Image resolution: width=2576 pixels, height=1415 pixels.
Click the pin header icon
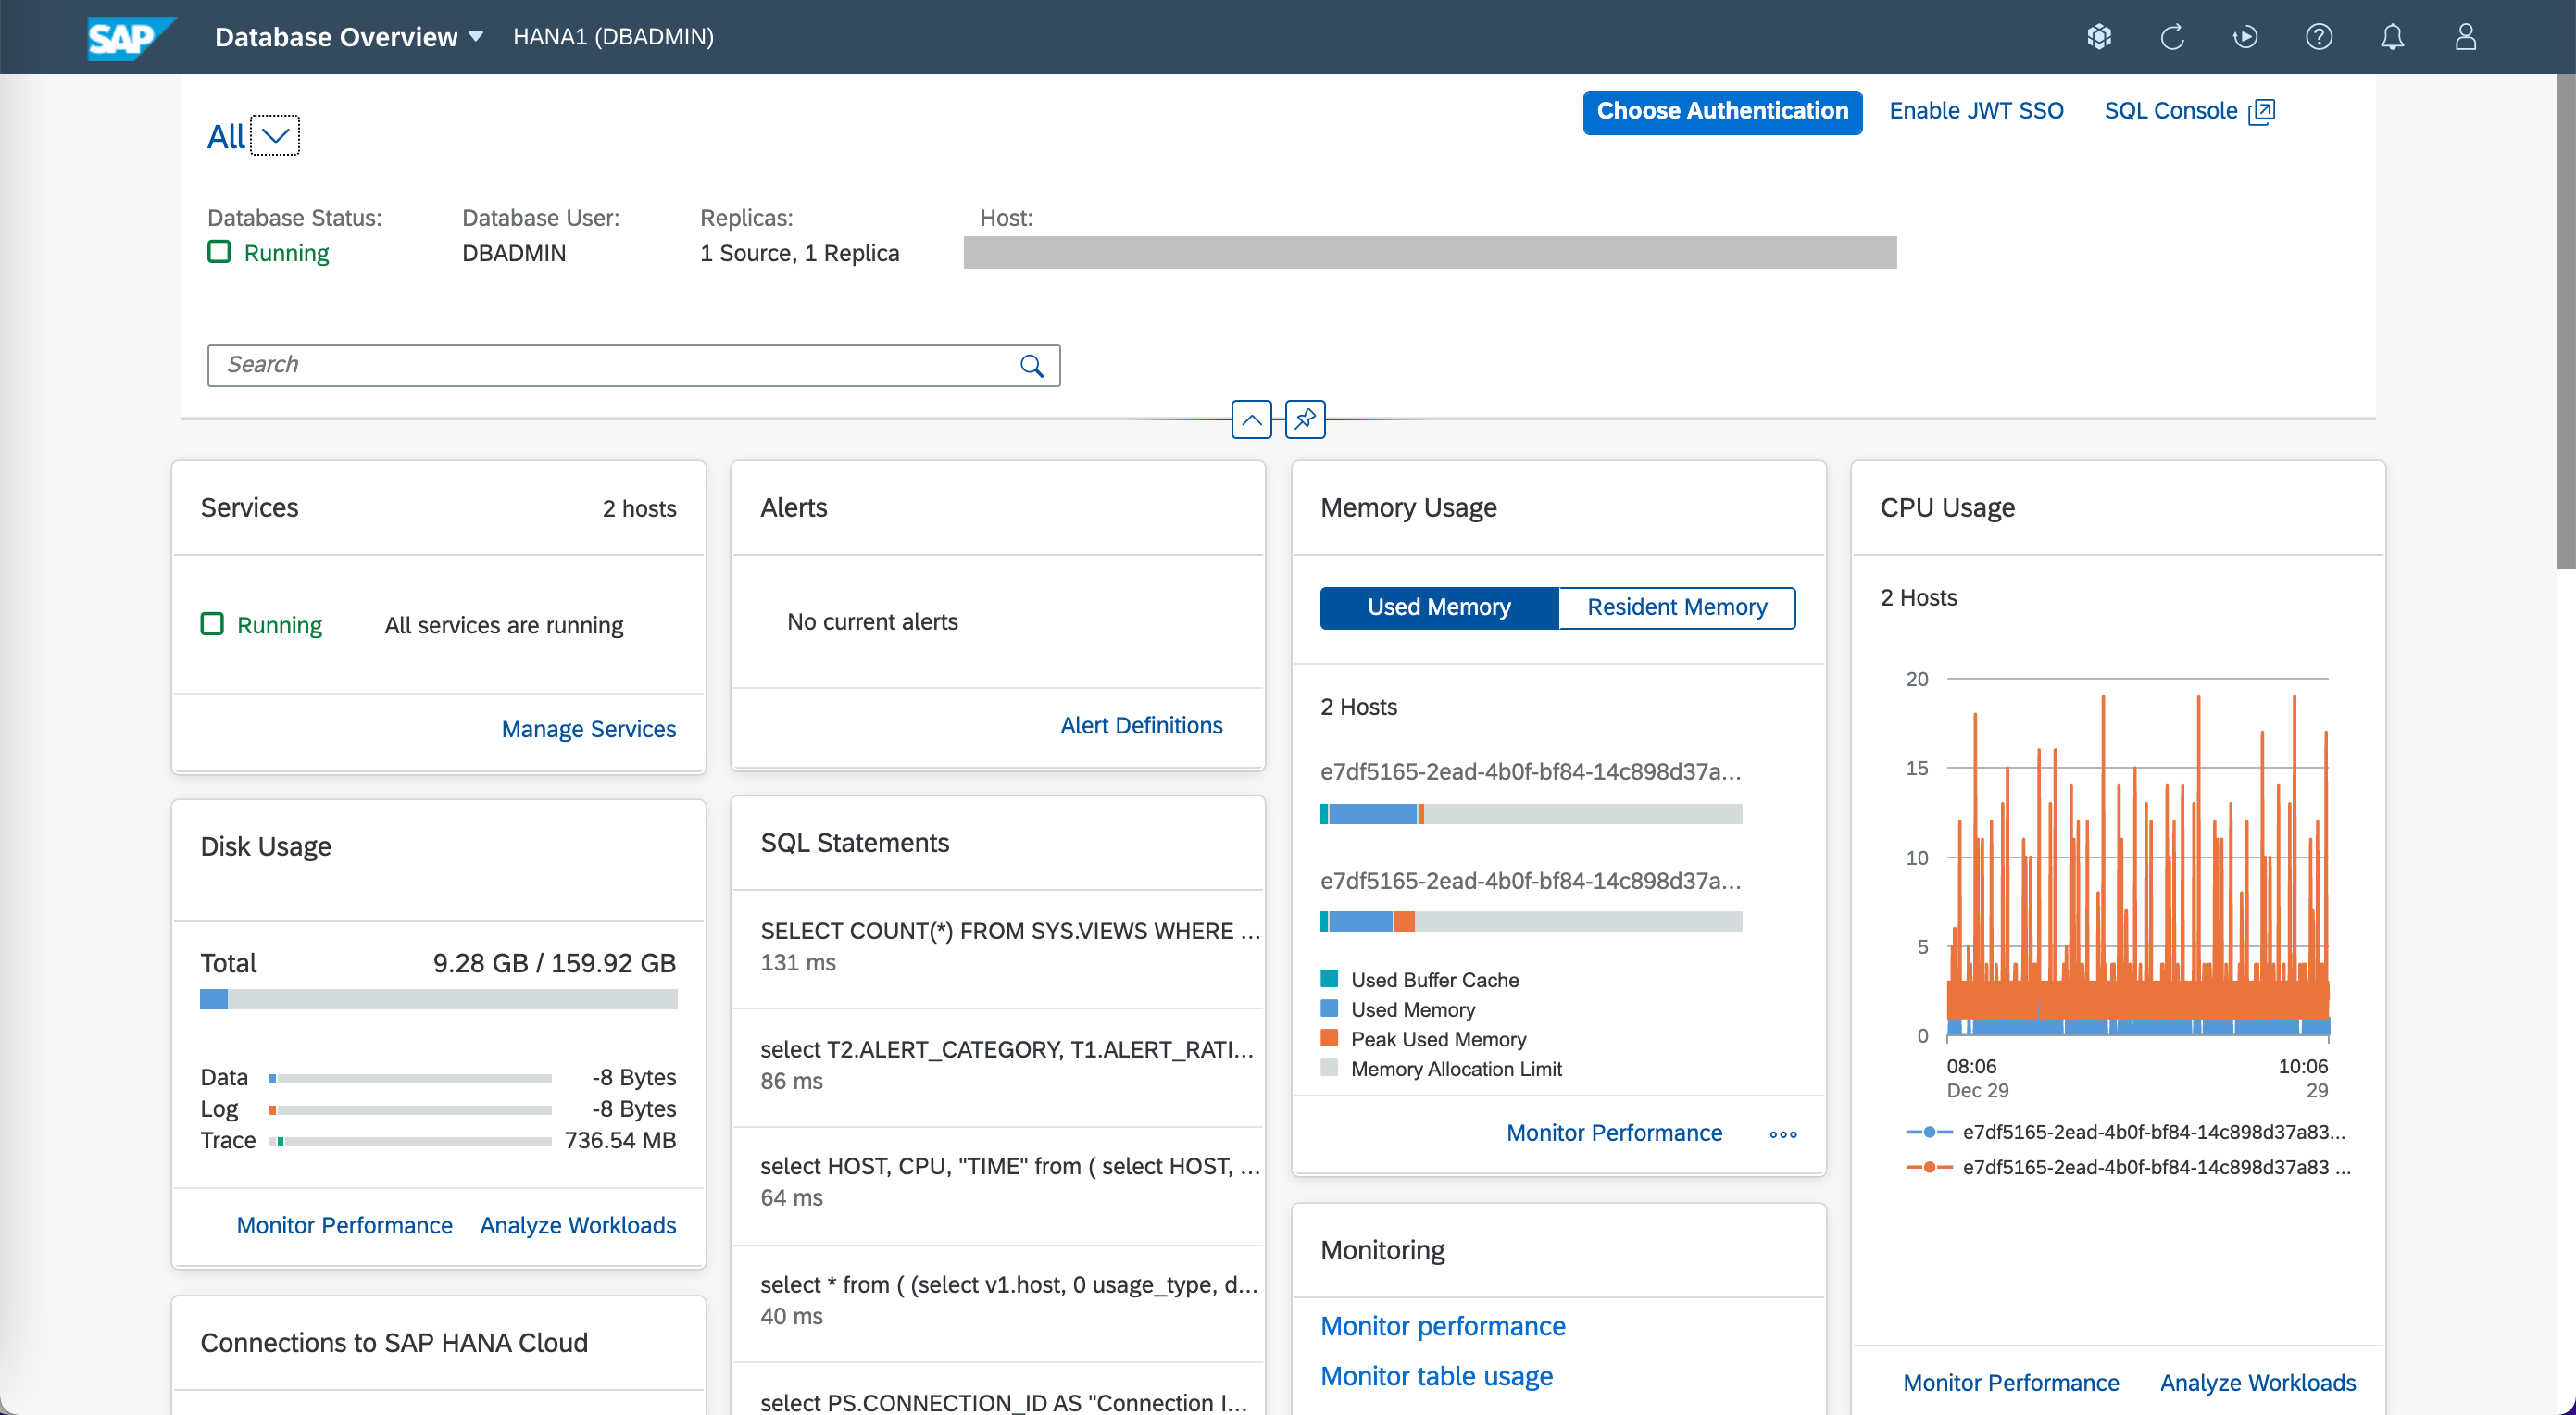1305,420
